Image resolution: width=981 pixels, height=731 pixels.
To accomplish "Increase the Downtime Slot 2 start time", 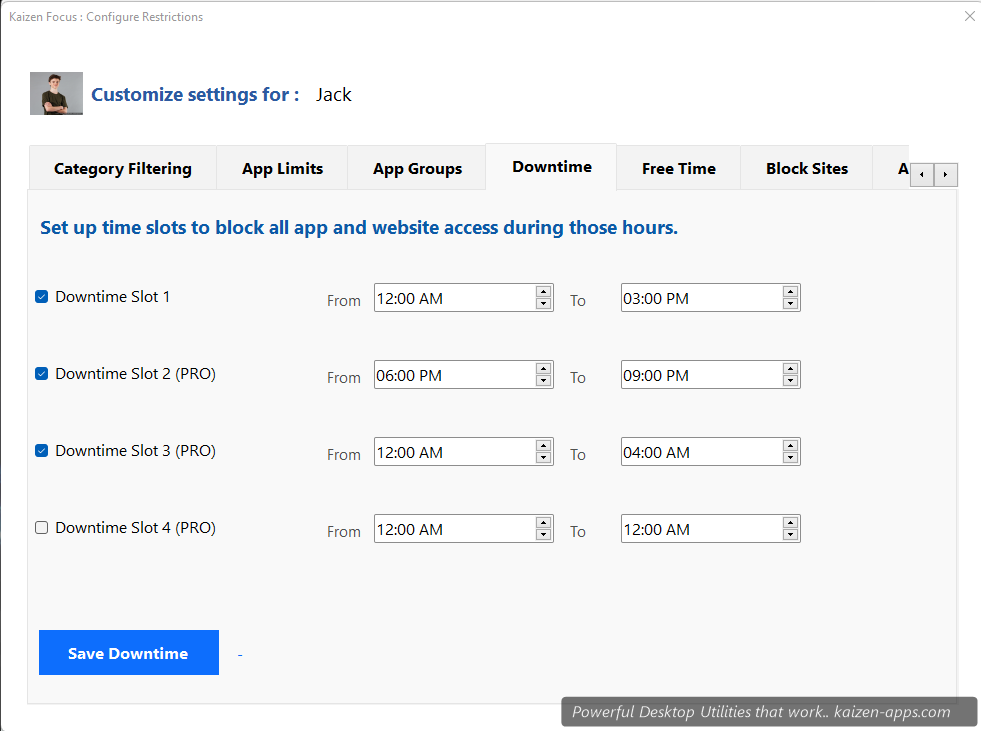I will (x=543, y=369).
